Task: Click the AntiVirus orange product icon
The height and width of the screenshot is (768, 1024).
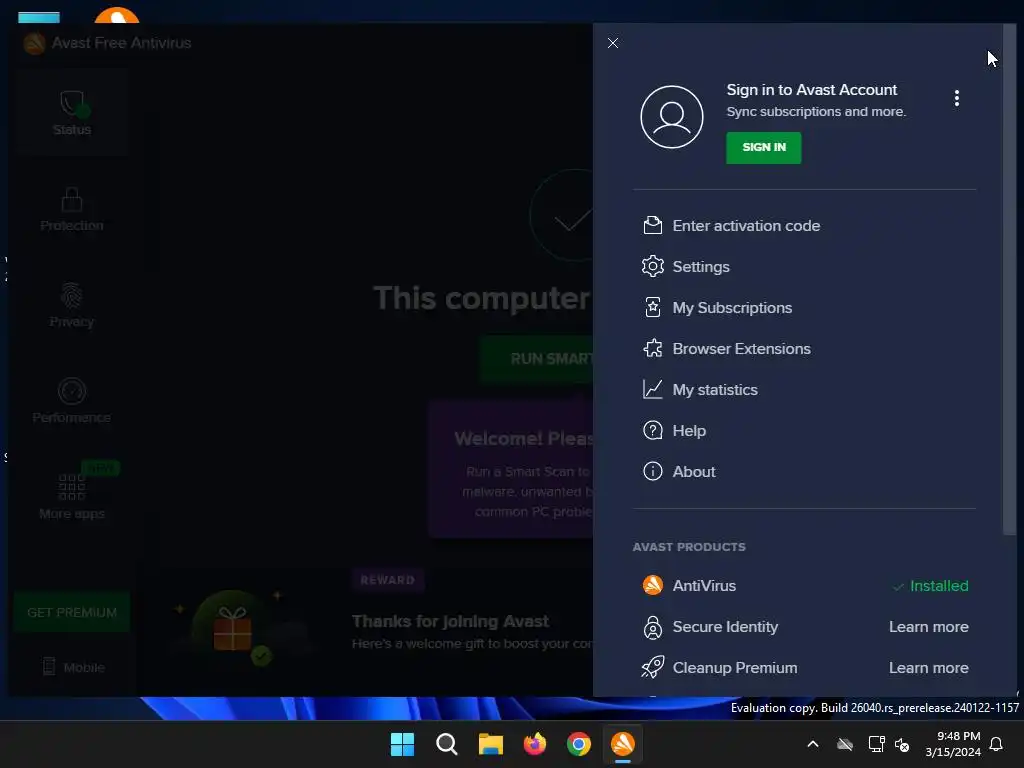Action: point(652,586)
